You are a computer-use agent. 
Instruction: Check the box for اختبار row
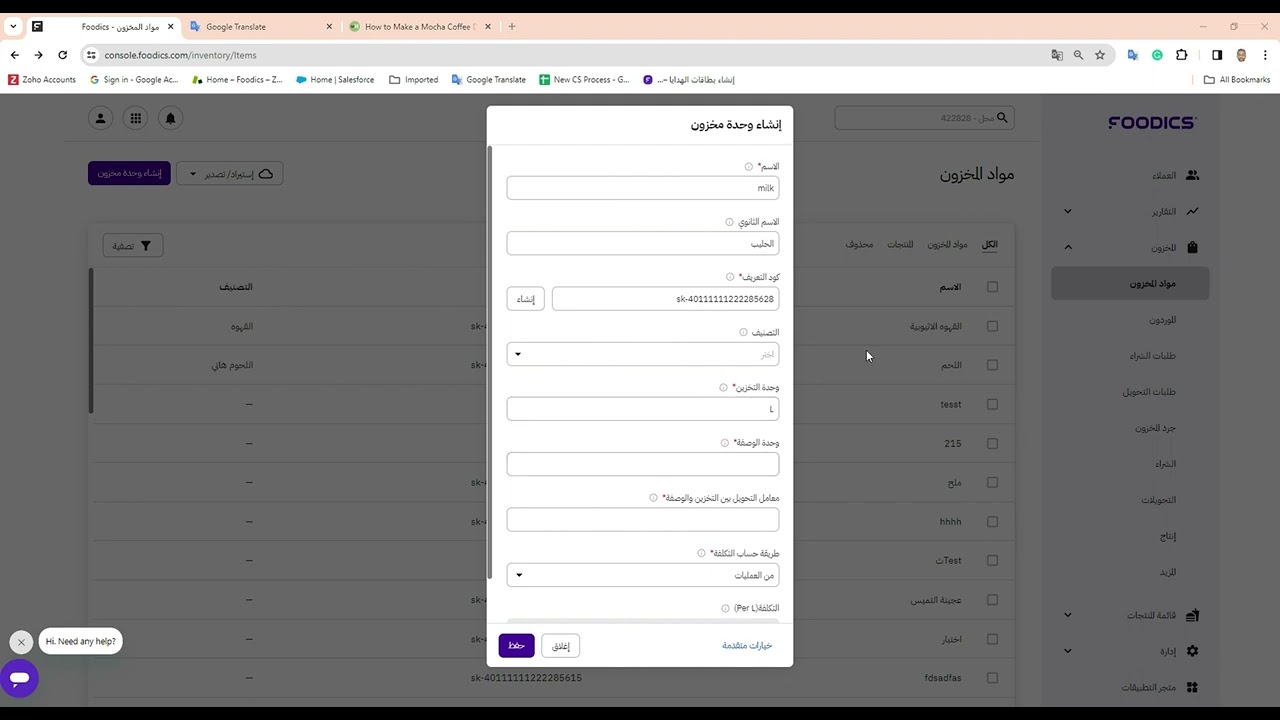(x=992, y=639)
